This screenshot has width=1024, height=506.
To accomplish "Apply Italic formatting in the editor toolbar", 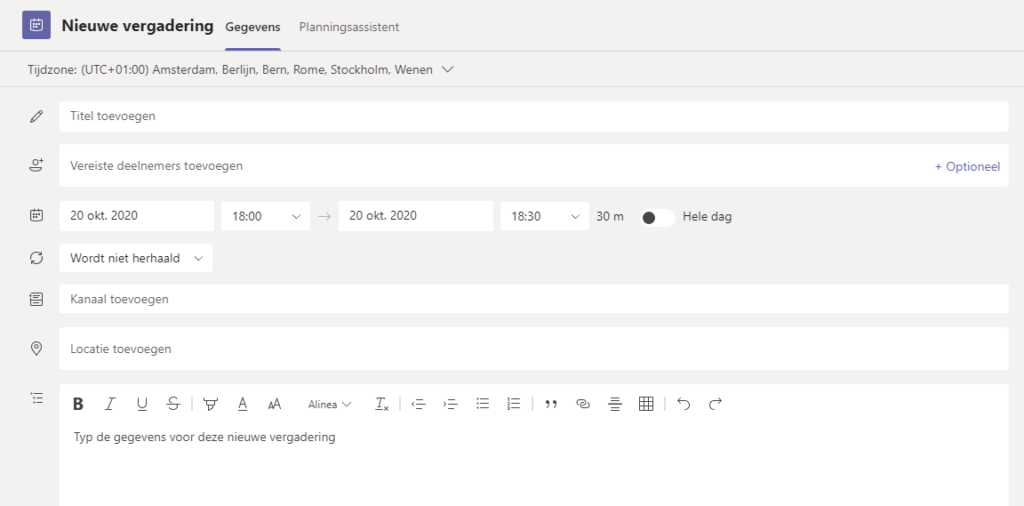I will [x=110, y=404].
